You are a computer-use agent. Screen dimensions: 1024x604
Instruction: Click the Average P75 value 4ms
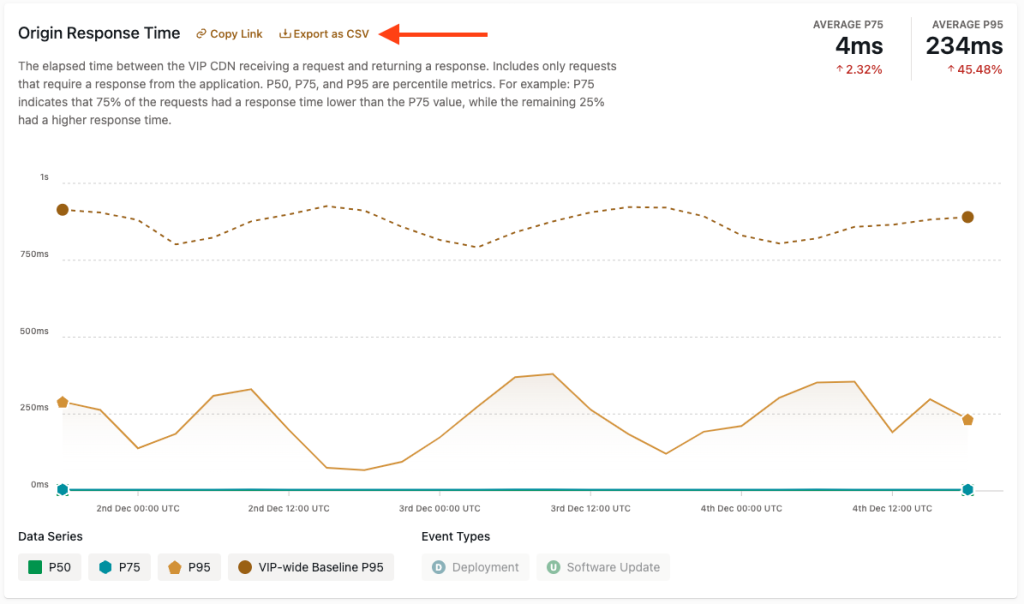coord(859,46)
